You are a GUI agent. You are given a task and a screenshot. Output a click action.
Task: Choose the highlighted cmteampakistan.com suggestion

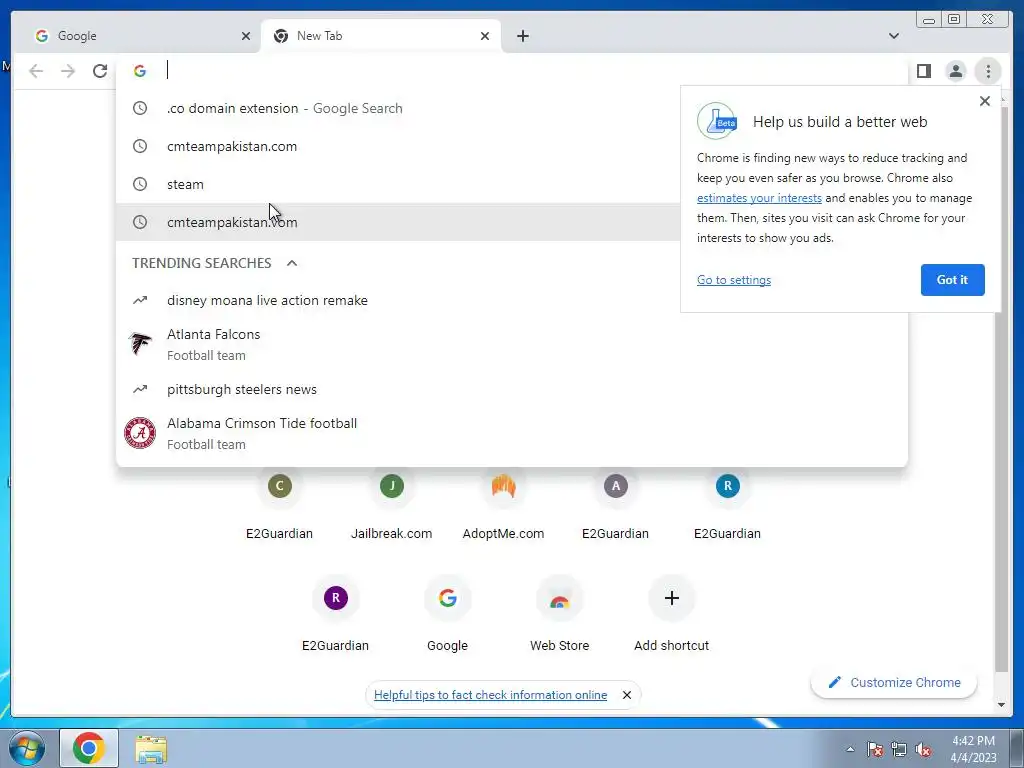coord(398,222)
